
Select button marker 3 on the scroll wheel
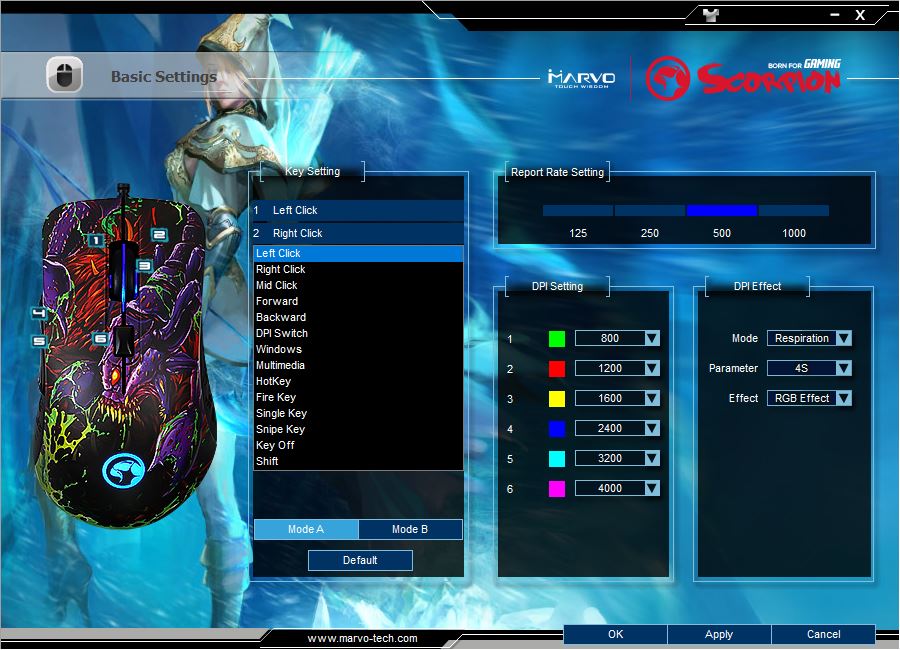point(144,266)
